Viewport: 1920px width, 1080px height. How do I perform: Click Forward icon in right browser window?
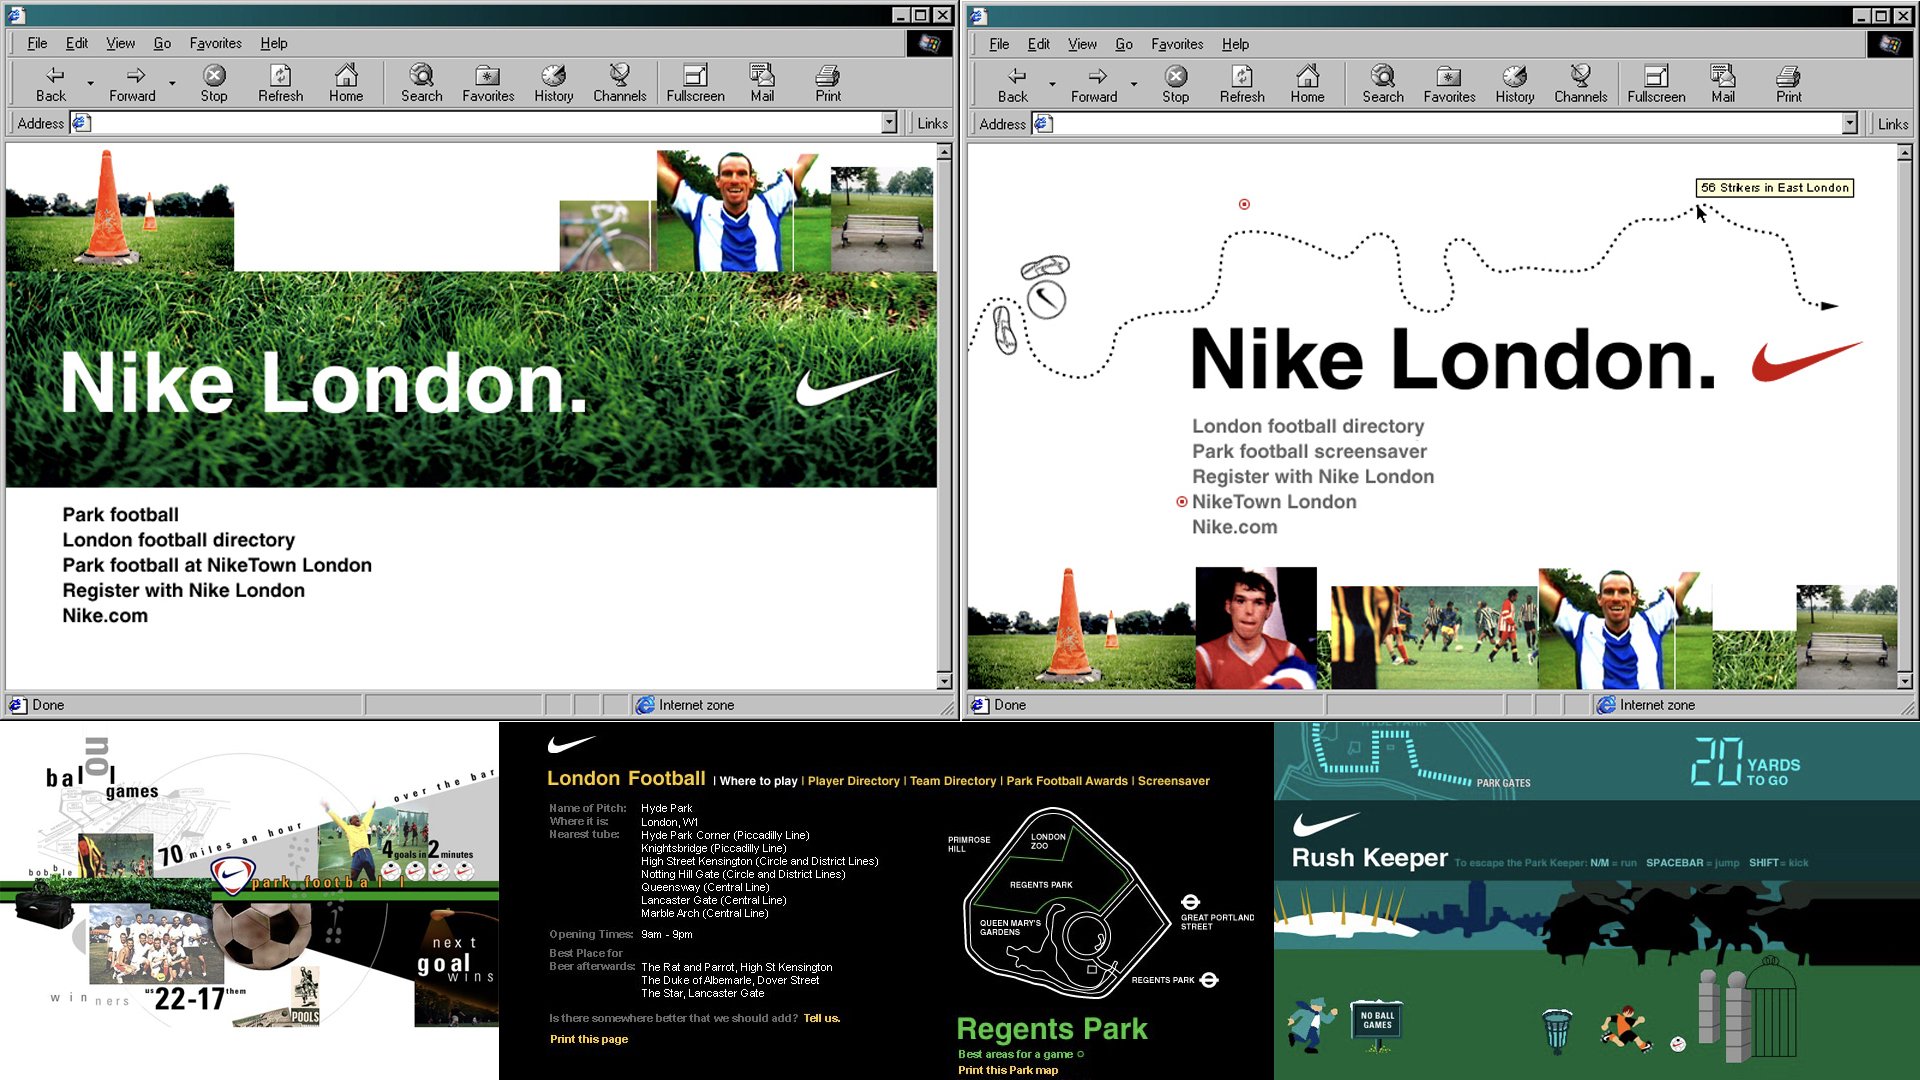tap(1095, 85)
